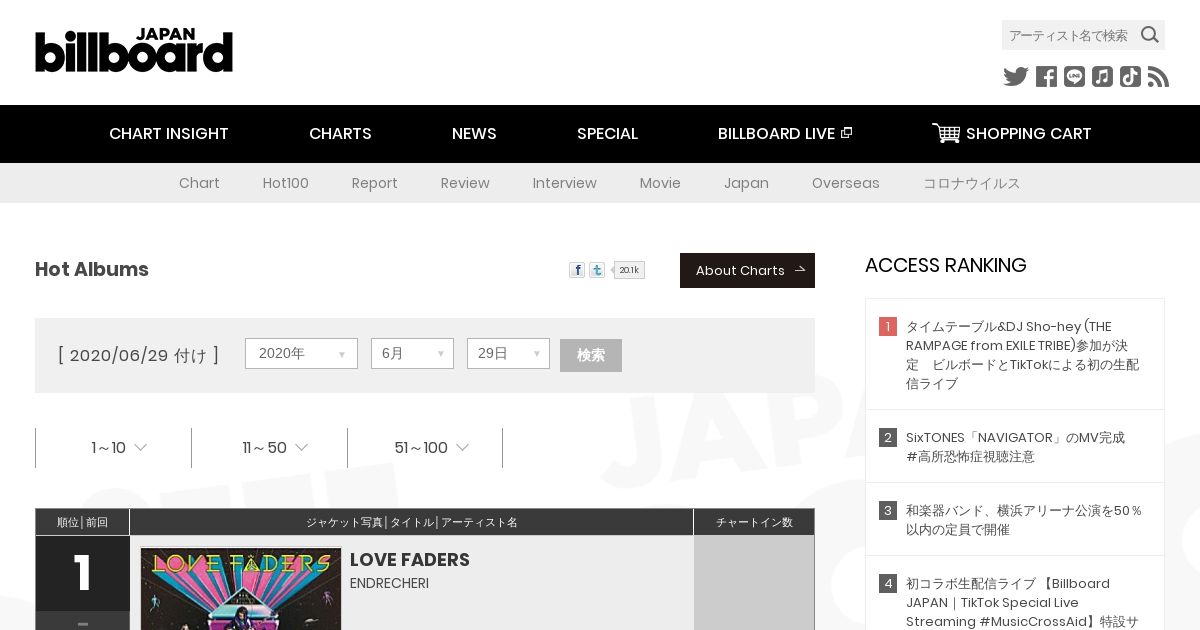Screen dimensions: 1200x630
Task: Click the Hot Albums heading
Action: coord(92,269)
